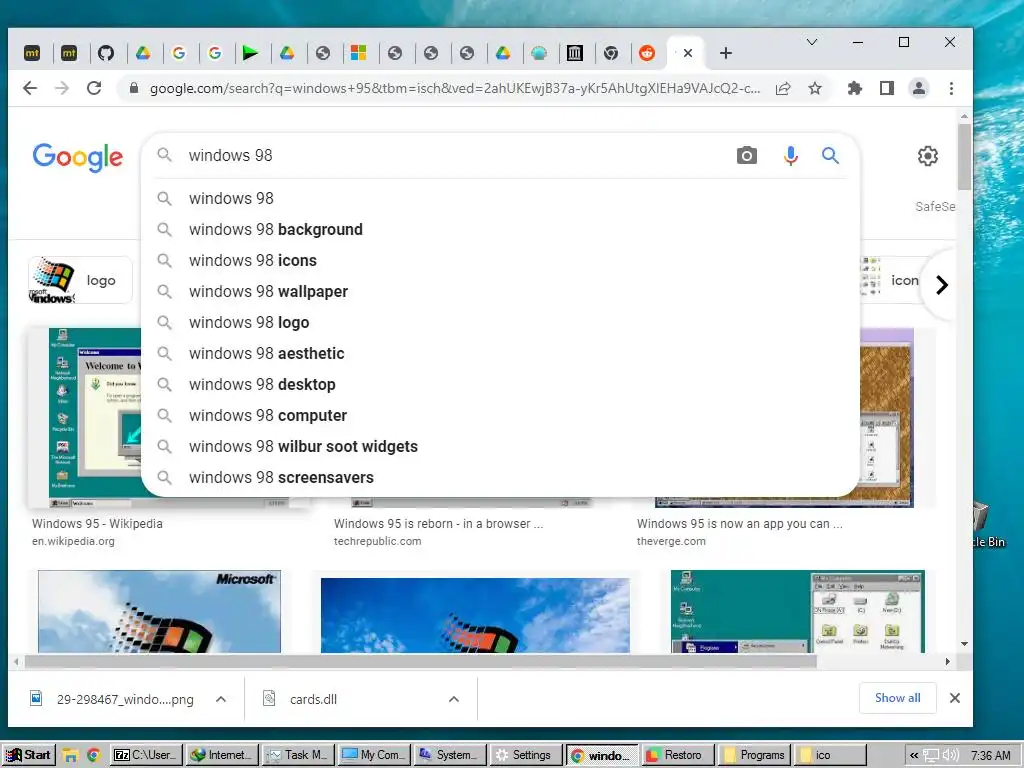This screenshot has height=768, width=1024.
Task: Expand hidden tray icons chevron
Action: click(x=914, y=756)
